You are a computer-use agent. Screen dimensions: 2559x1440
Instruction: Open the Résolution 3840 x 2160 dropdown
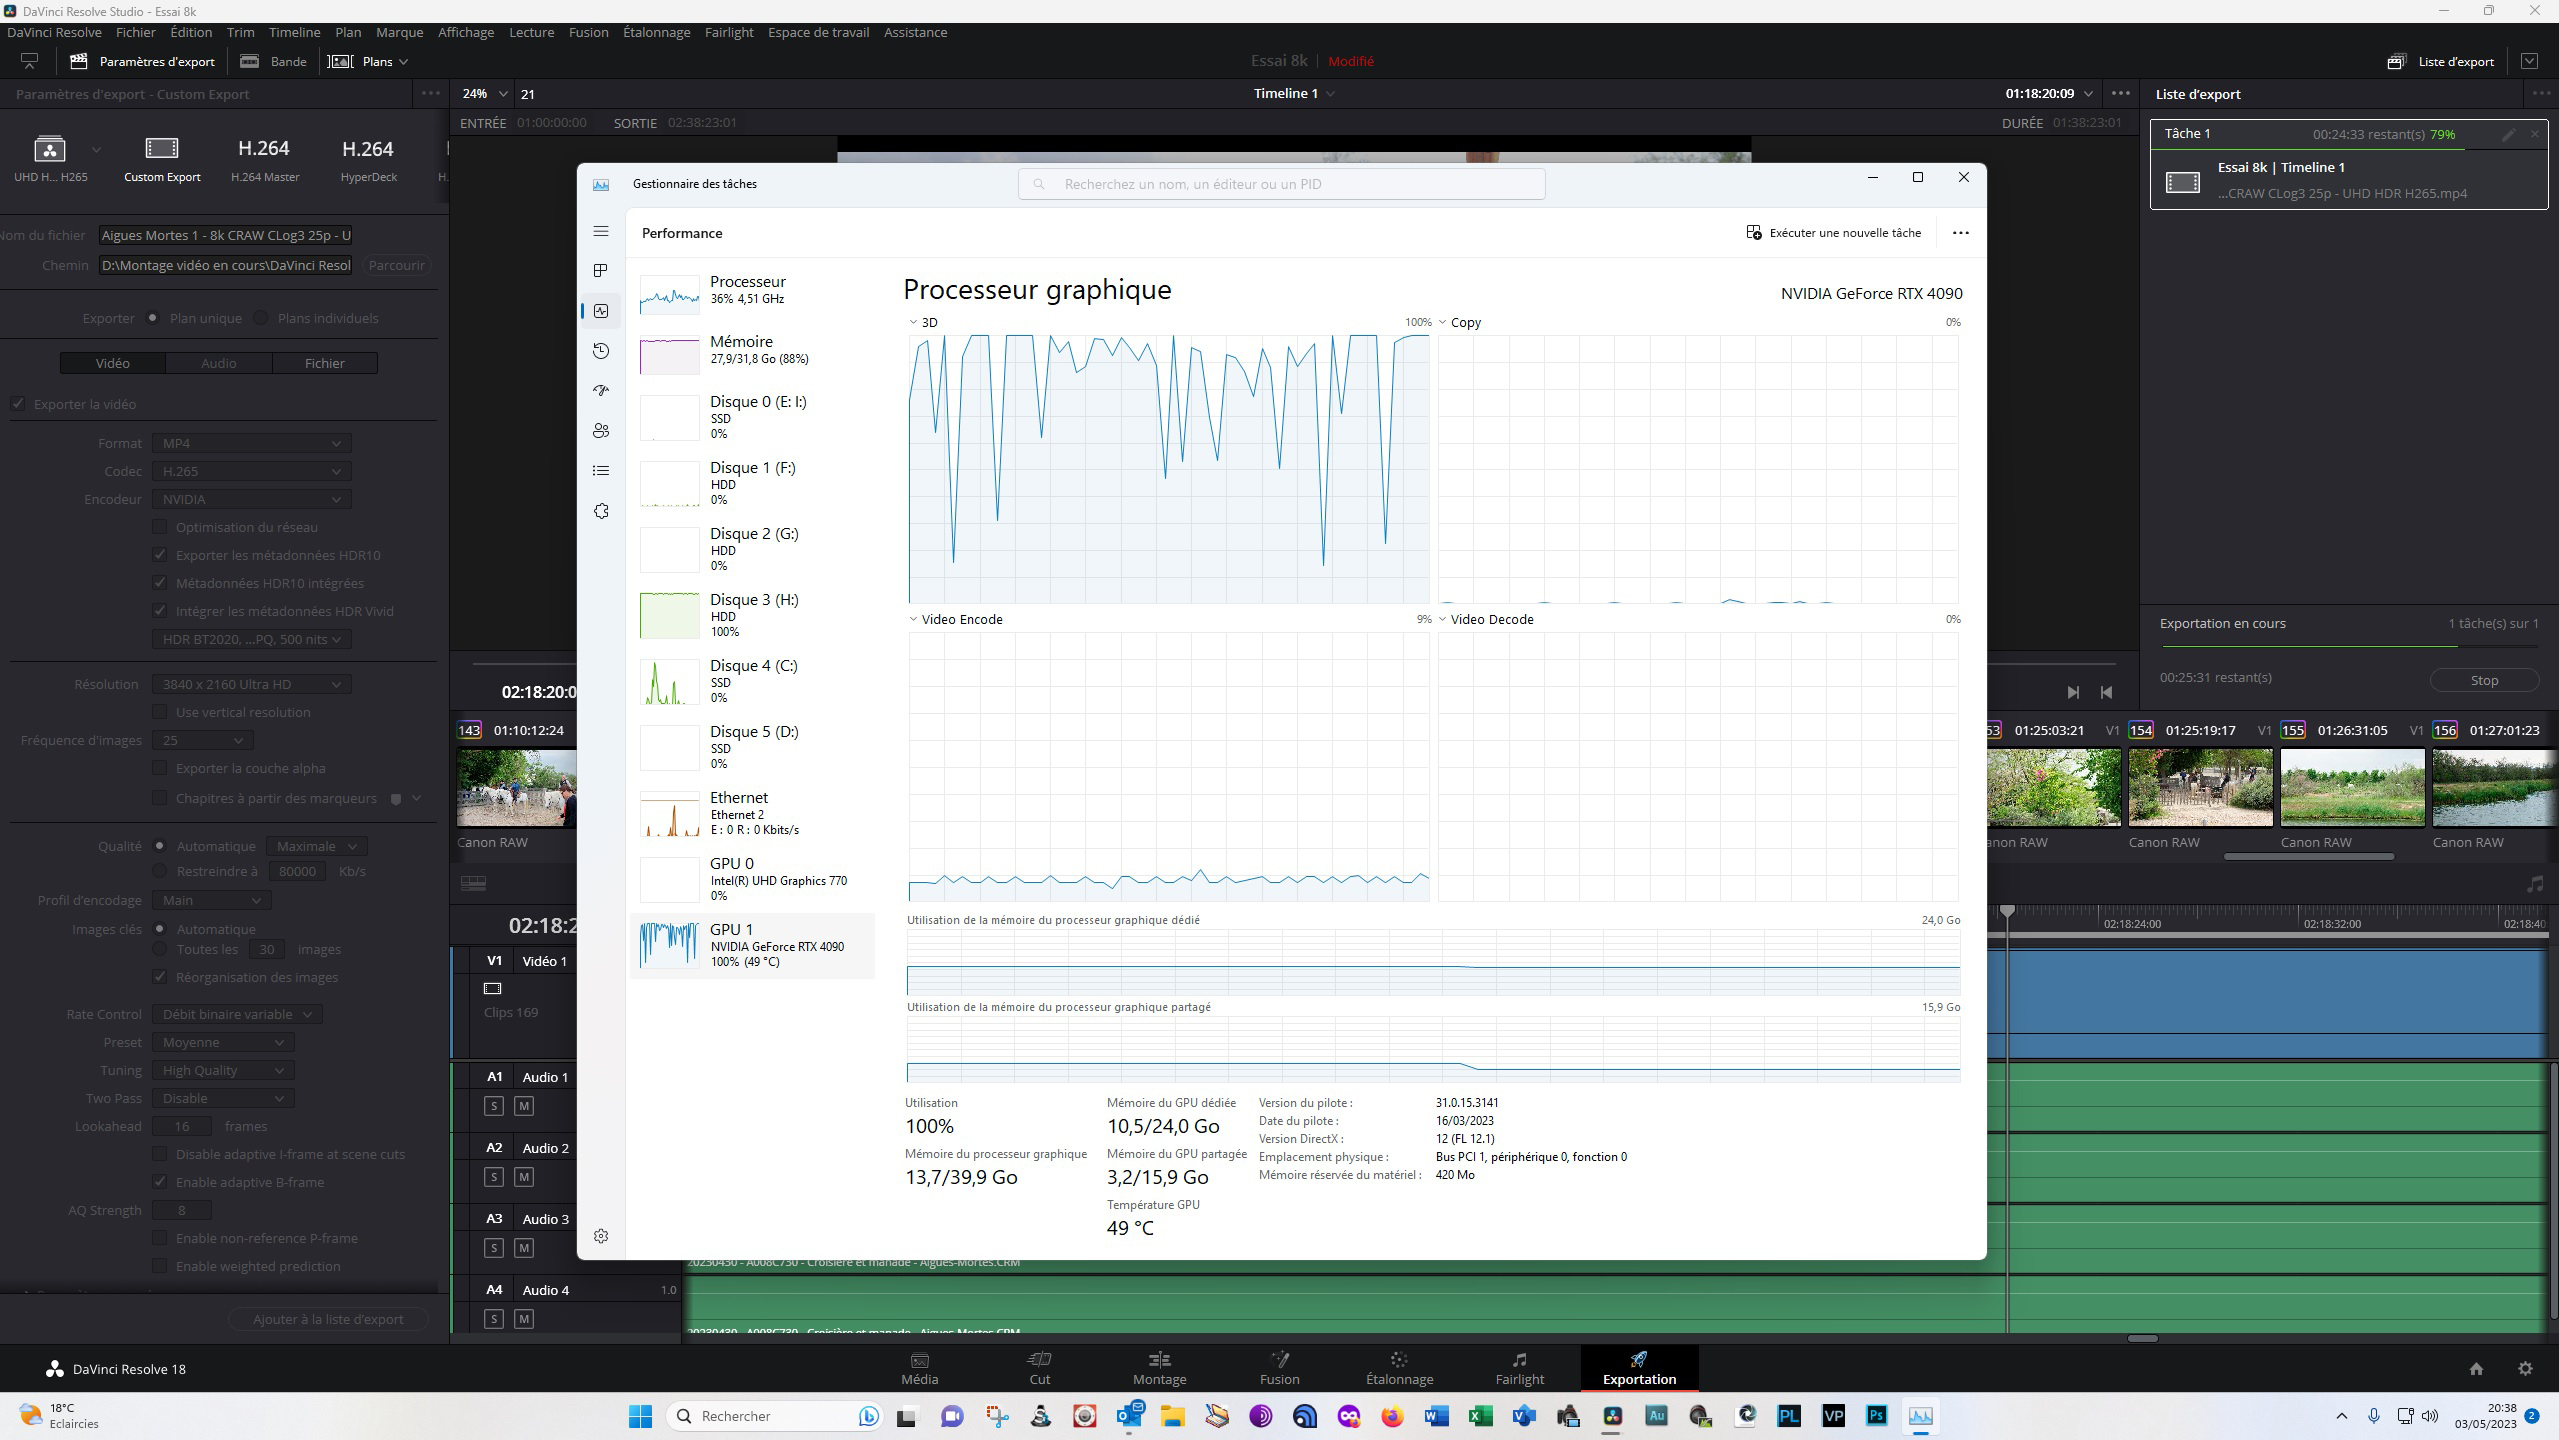(x=251, y=684)
